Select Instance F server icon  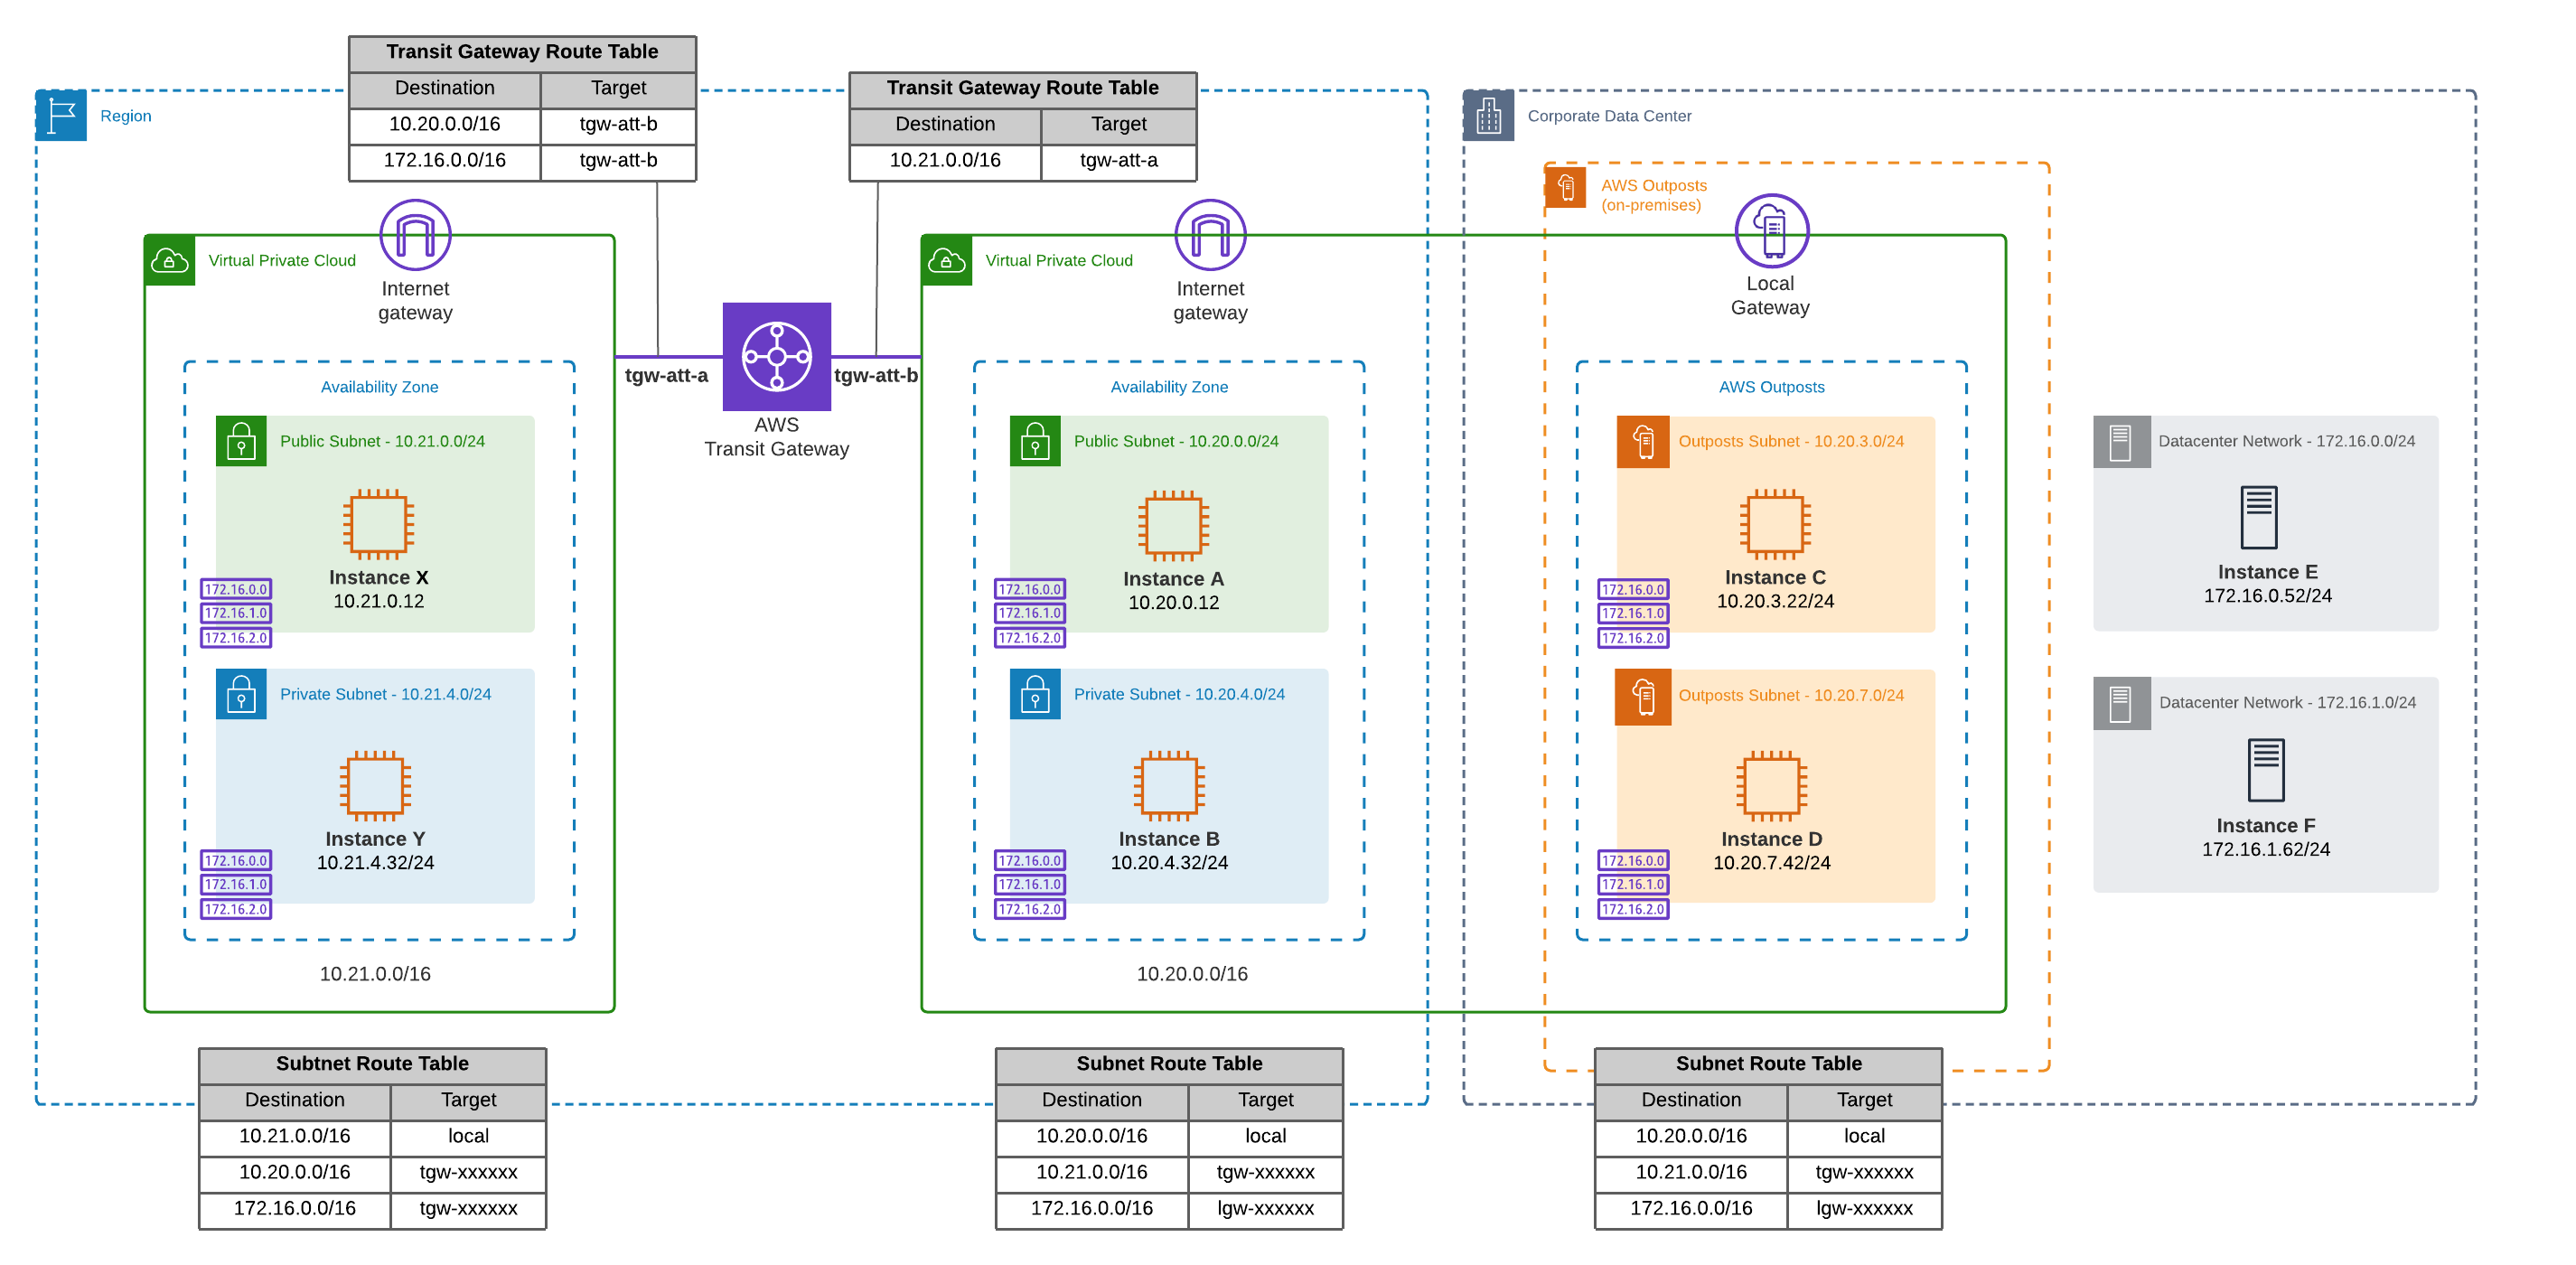point(2266,770)
